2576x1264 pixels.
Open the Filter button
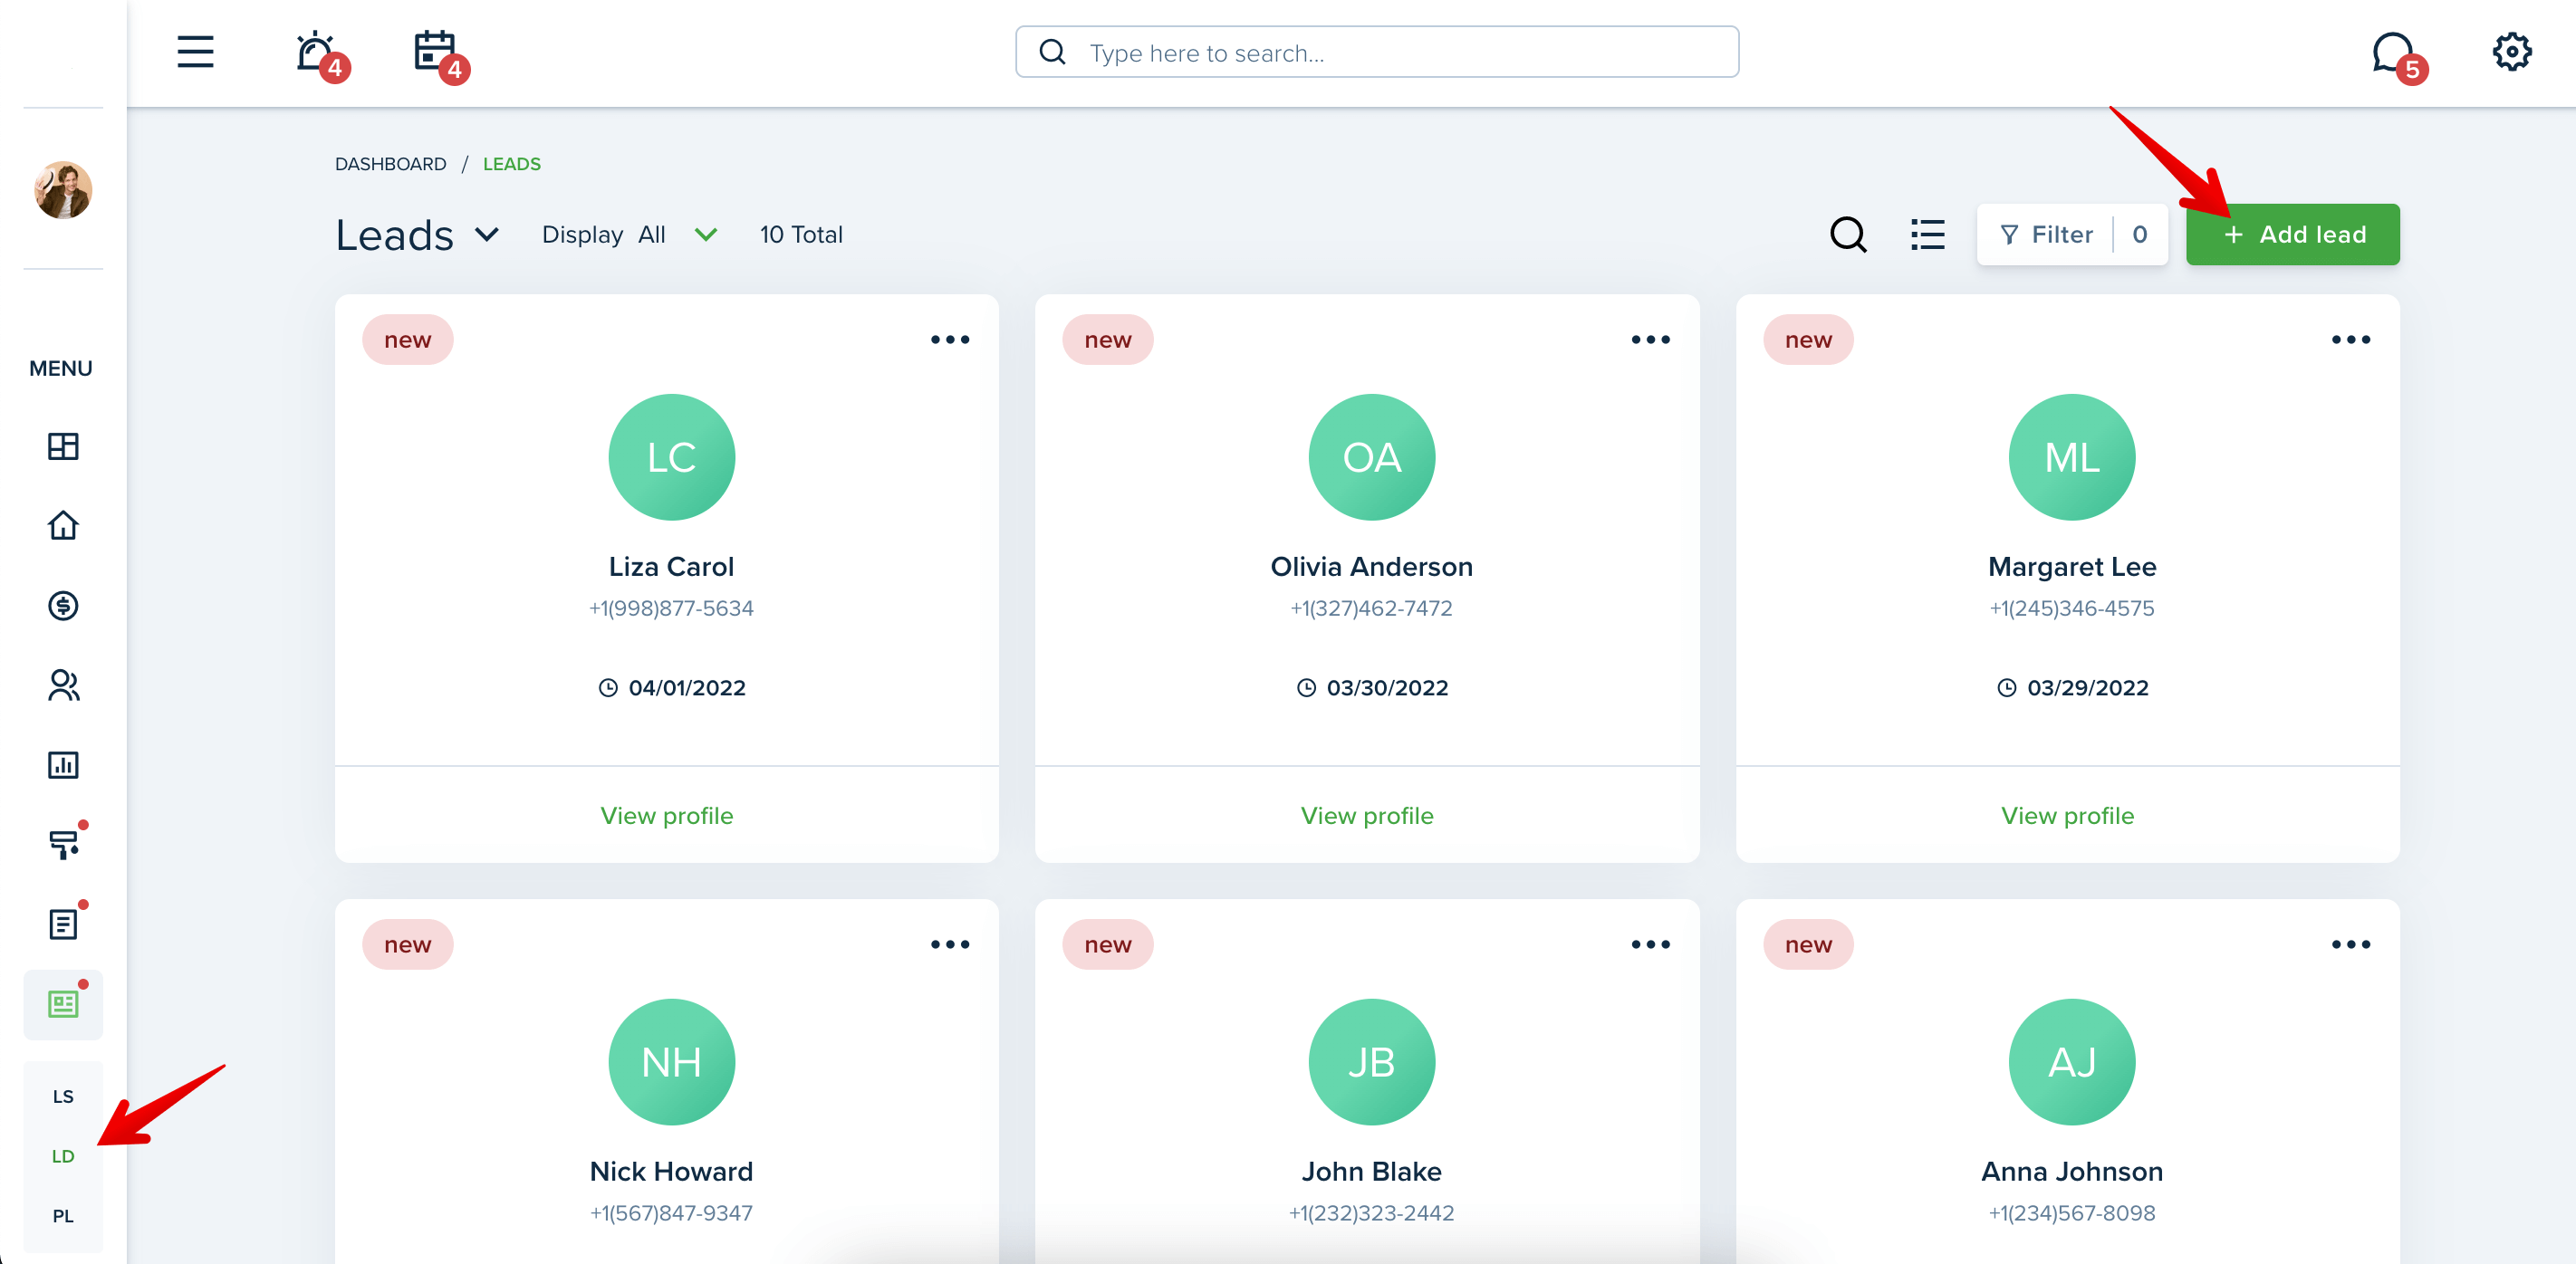tap(2072, 235)
